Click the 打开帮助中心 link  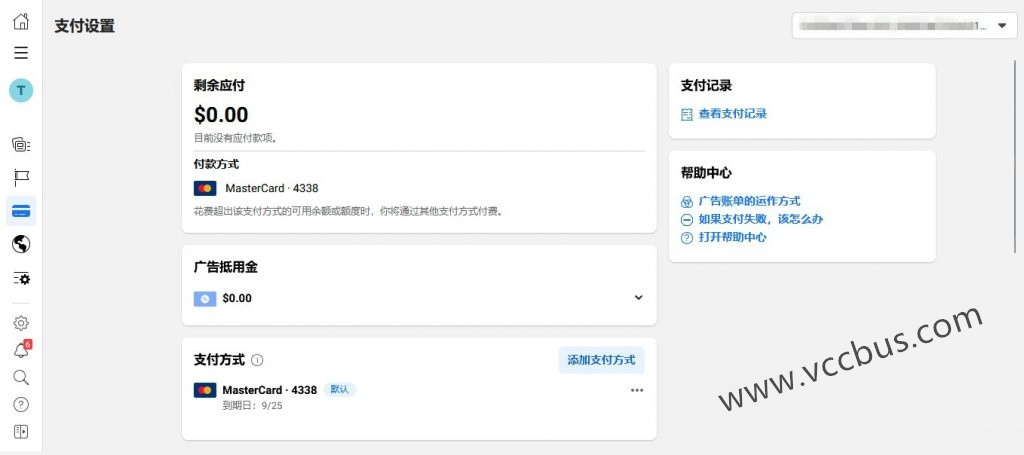coord(732,237)
